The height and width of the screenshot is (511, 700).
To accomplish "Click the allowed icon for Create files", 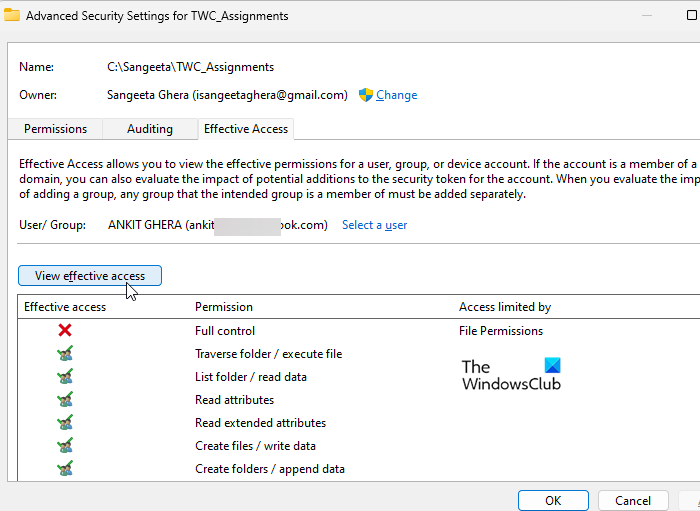I will click(x=65, y=446).
